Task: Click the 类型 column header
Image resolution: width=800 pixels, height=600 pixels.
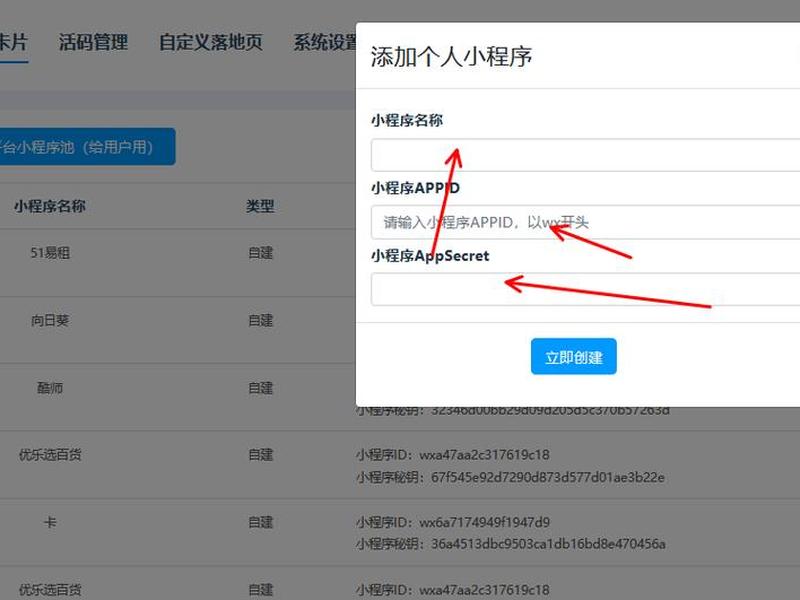Action: click(260, 206)
